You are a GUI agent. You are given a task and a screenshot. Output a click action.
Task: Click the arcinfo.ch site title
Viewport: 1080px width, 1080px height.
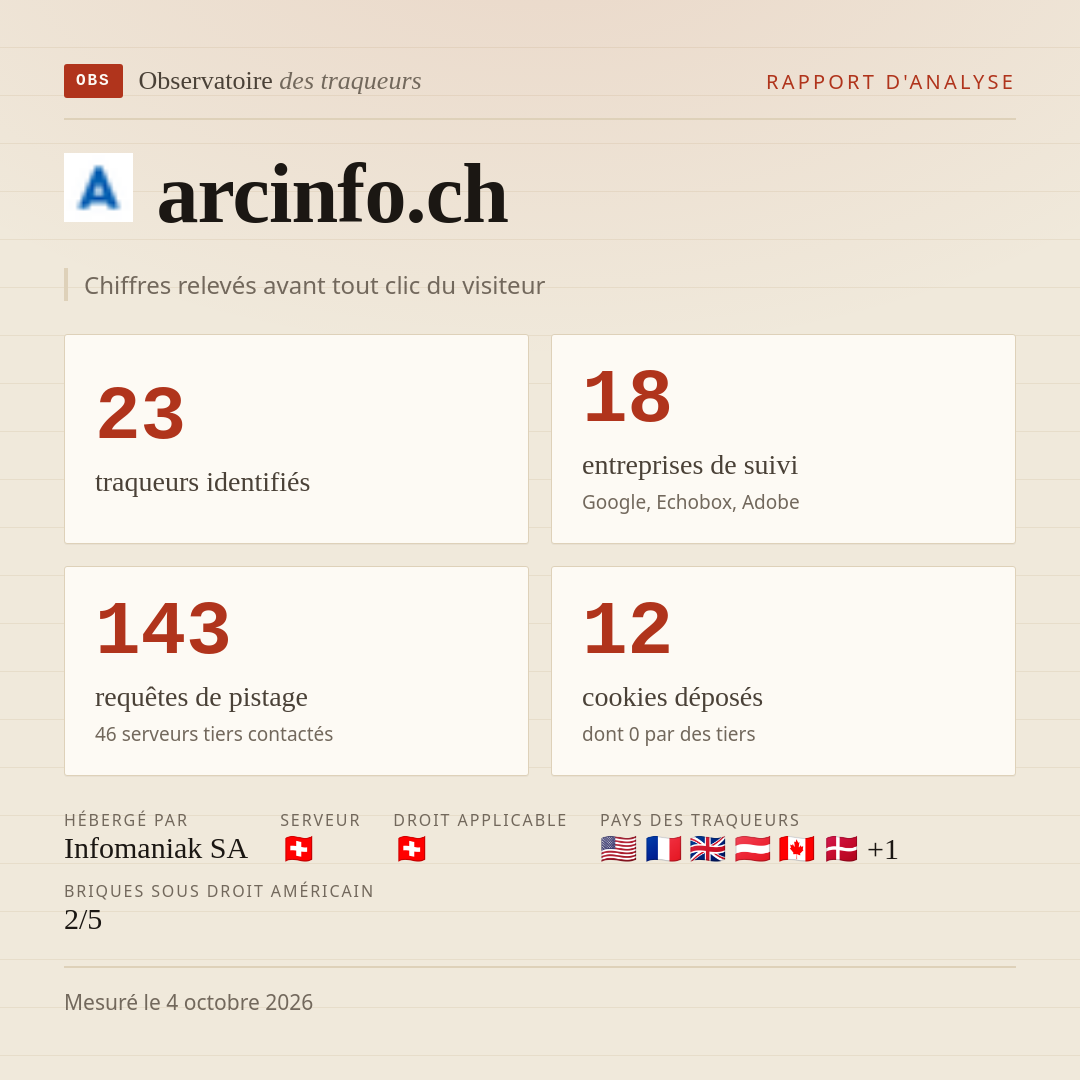click(x=333, y=194)
